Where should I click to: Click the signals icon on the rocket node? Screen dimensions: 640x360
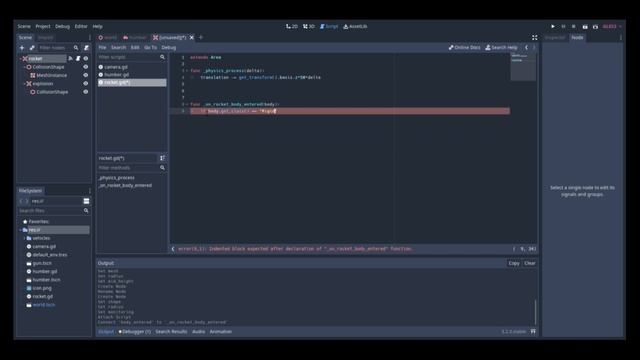[x=71, y=58]
